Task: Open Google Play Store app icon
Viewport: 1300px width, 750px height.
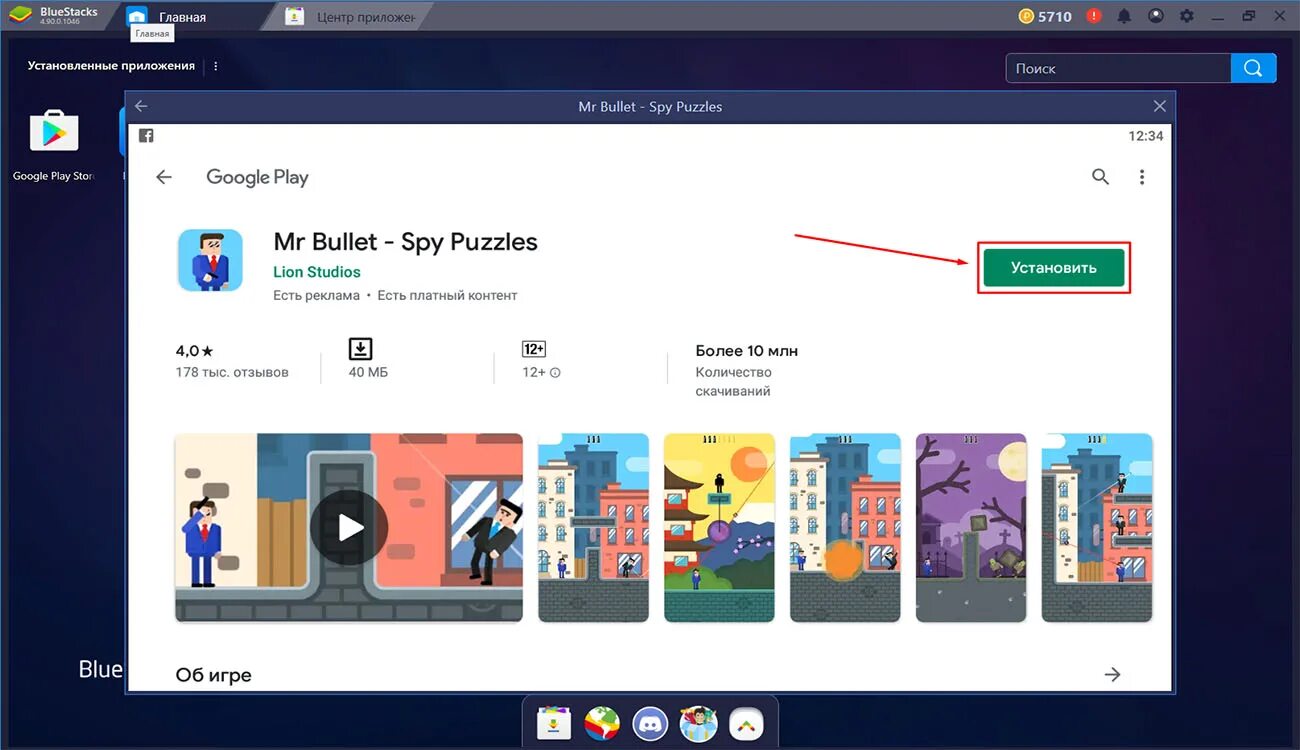Action: point(54,131)
